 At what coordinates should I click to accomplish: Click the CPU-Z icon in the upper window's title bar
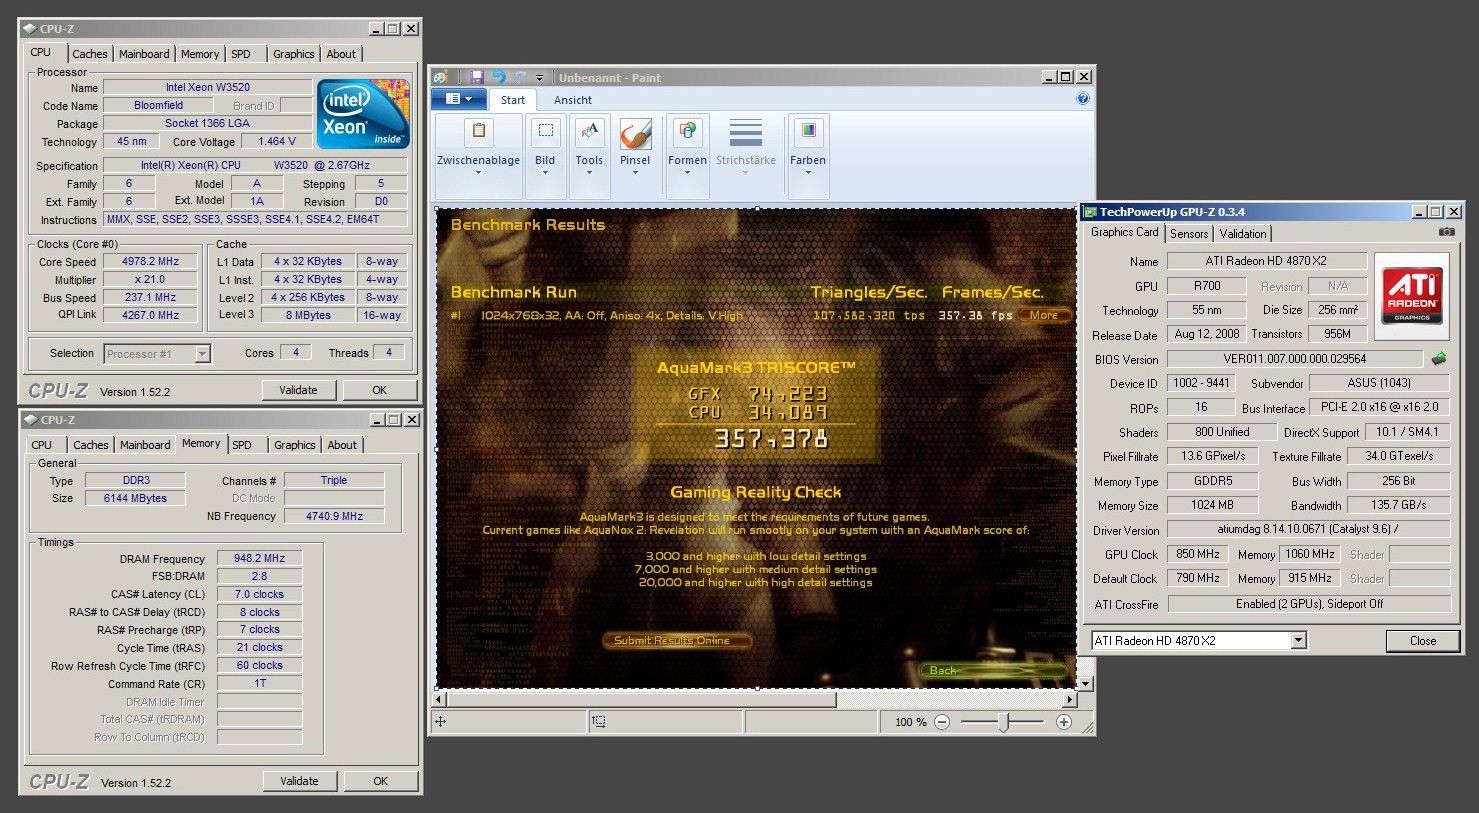[x=30, y=29]
